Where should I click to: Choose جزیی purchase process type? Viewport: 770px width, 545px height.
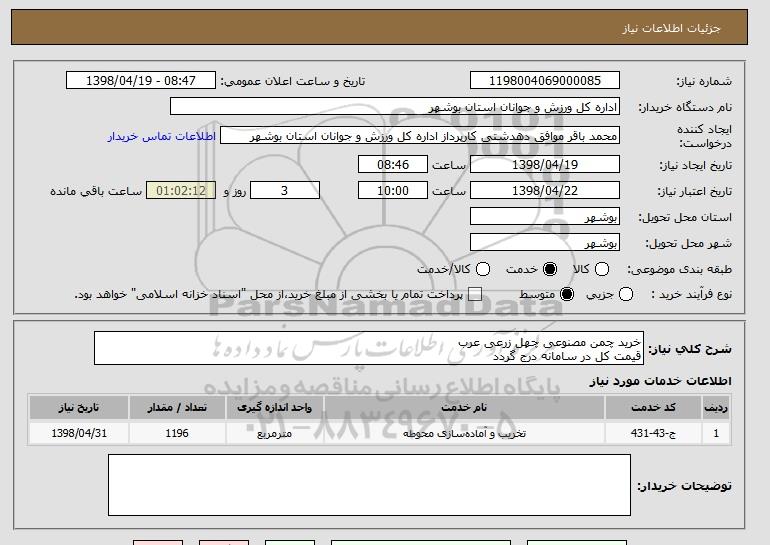[626, 294]
